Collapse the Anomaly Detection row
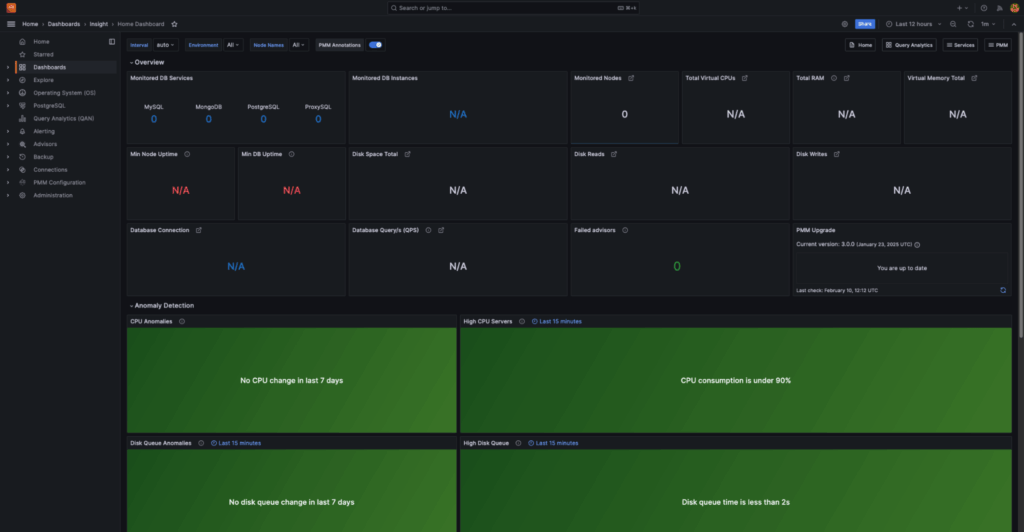This screenshot has width=1024, height=532. (161, 305)
